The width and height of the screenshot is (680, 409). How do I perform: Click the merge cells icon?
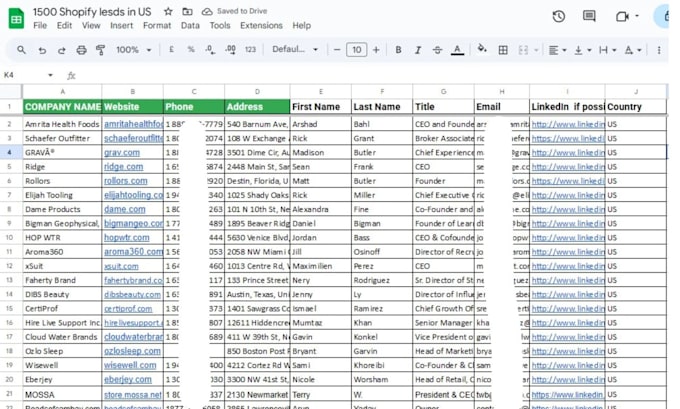[523, 50]
